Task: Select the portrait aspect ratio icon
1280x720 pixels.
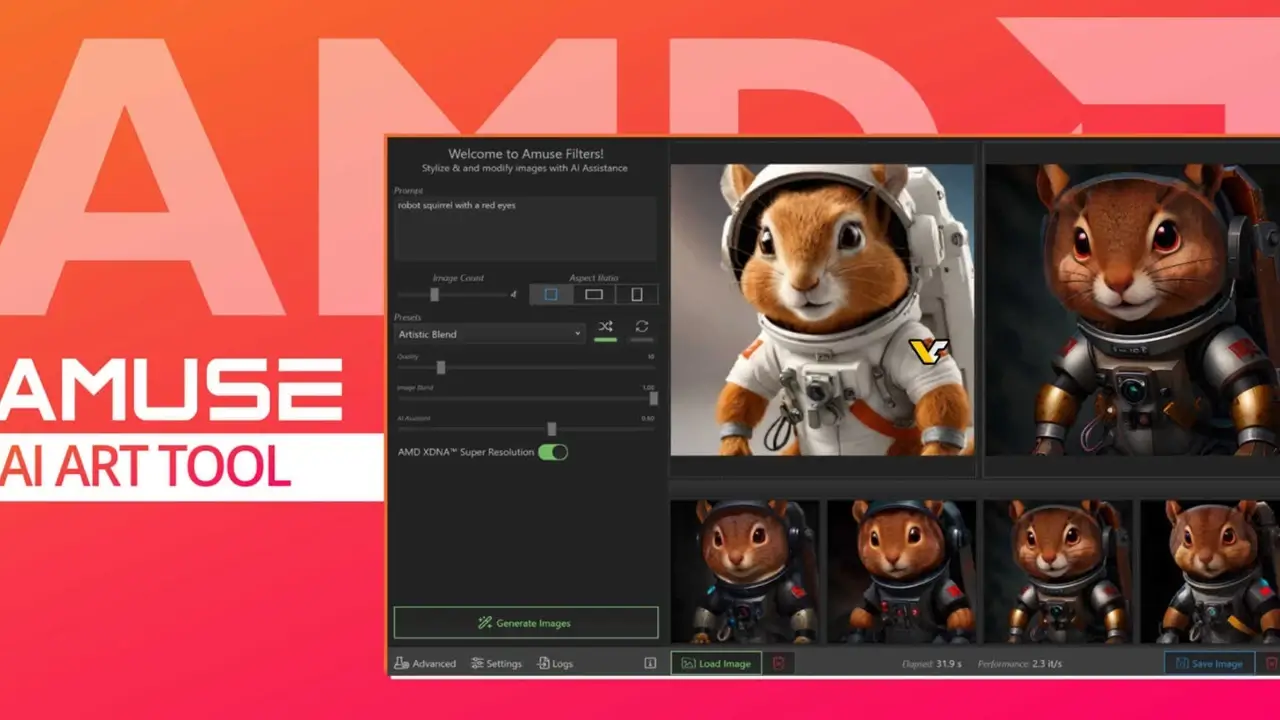Action: [x=638, y=293]
